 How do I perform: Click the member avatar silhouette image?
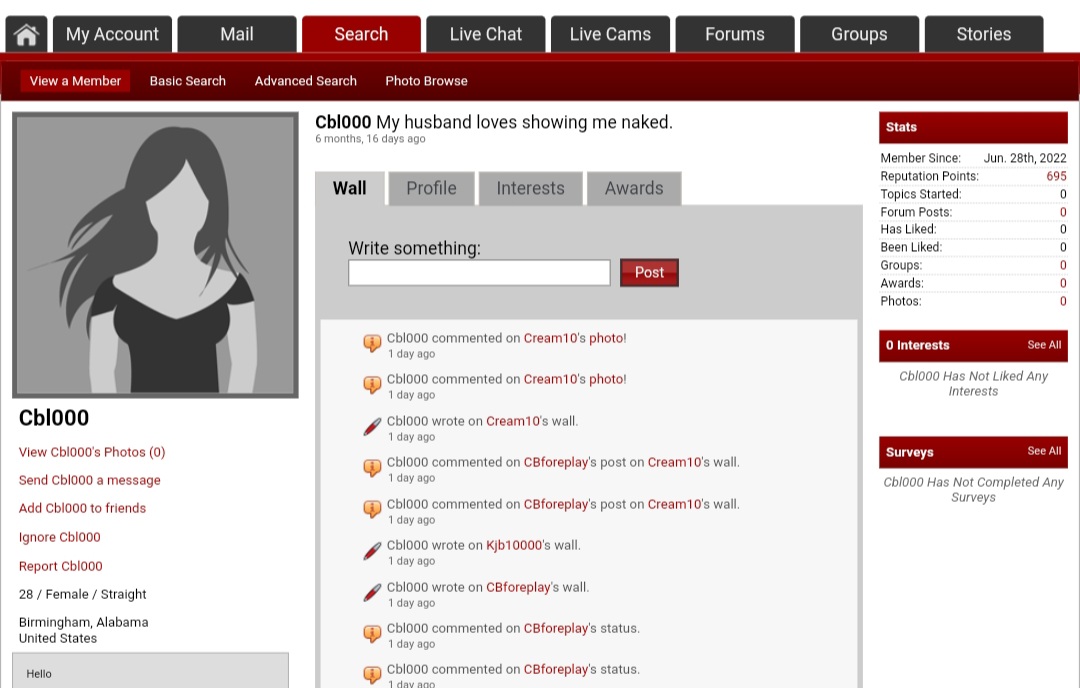coord(155,255)
